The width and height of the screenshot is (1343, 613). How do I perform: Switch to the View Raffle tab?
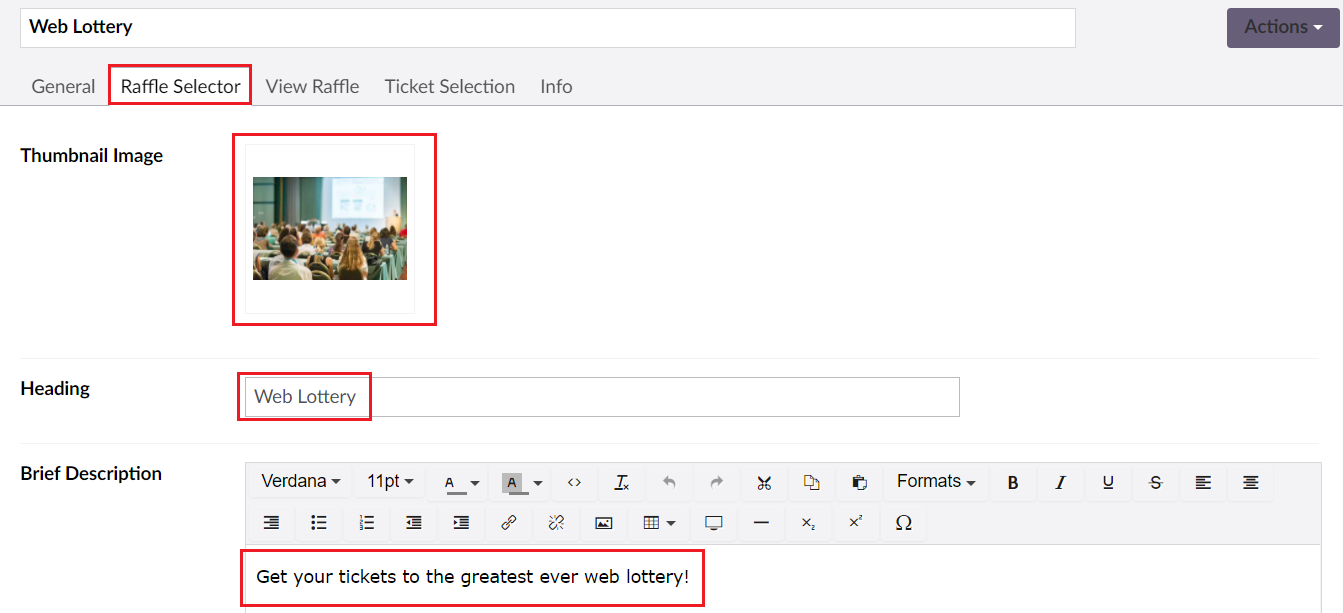click(312, 86)
